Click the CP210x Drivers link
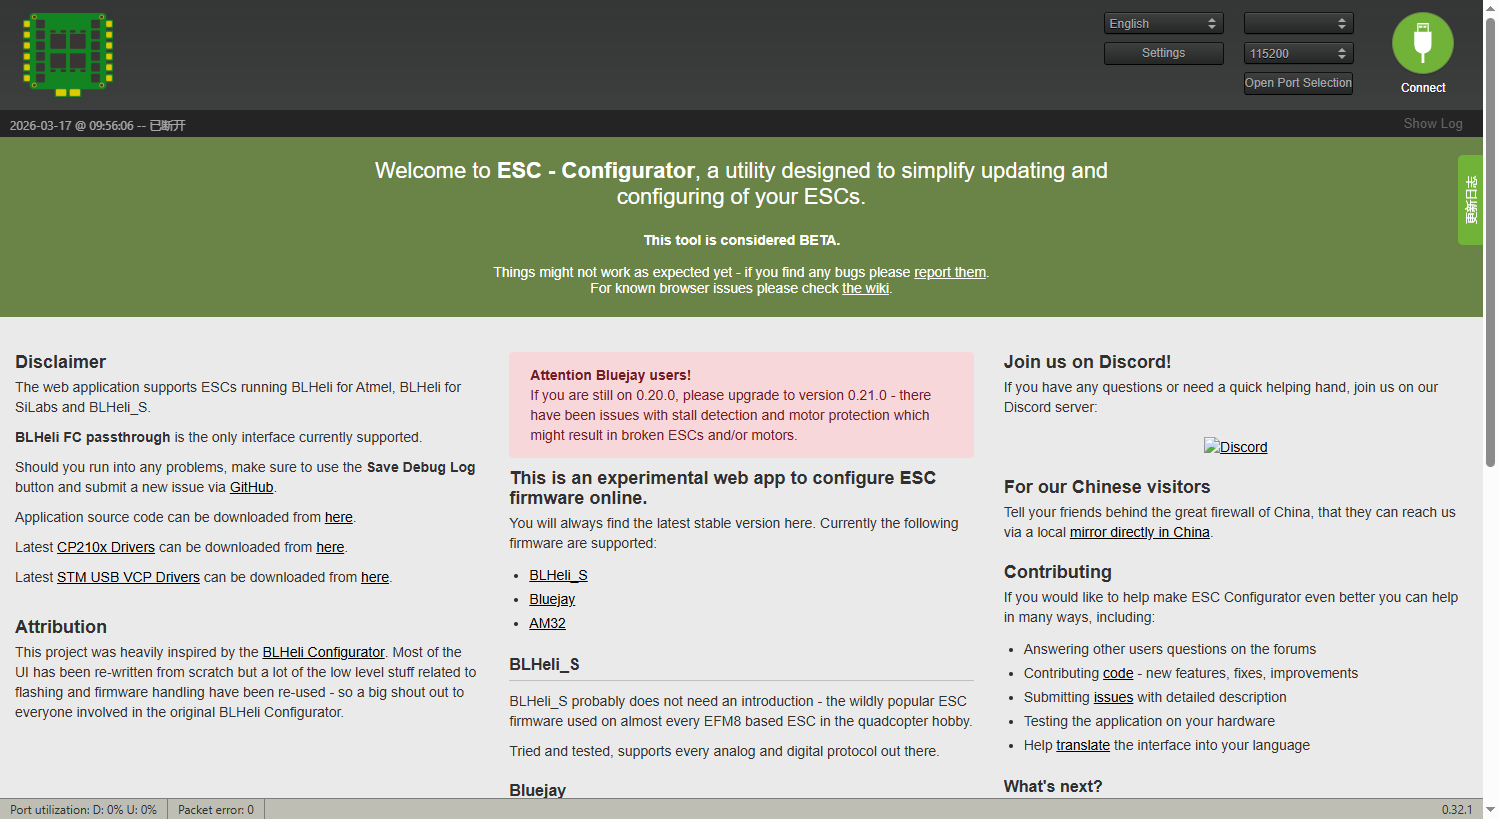Screen dimensions: 1498x819 (x=105, y=547)
